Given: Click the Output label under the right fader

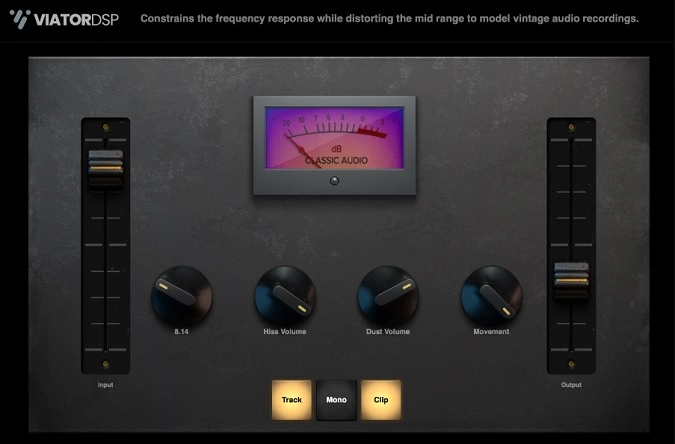Looking at the screenshot, I should pyautogui.click(x=571, y=385).
